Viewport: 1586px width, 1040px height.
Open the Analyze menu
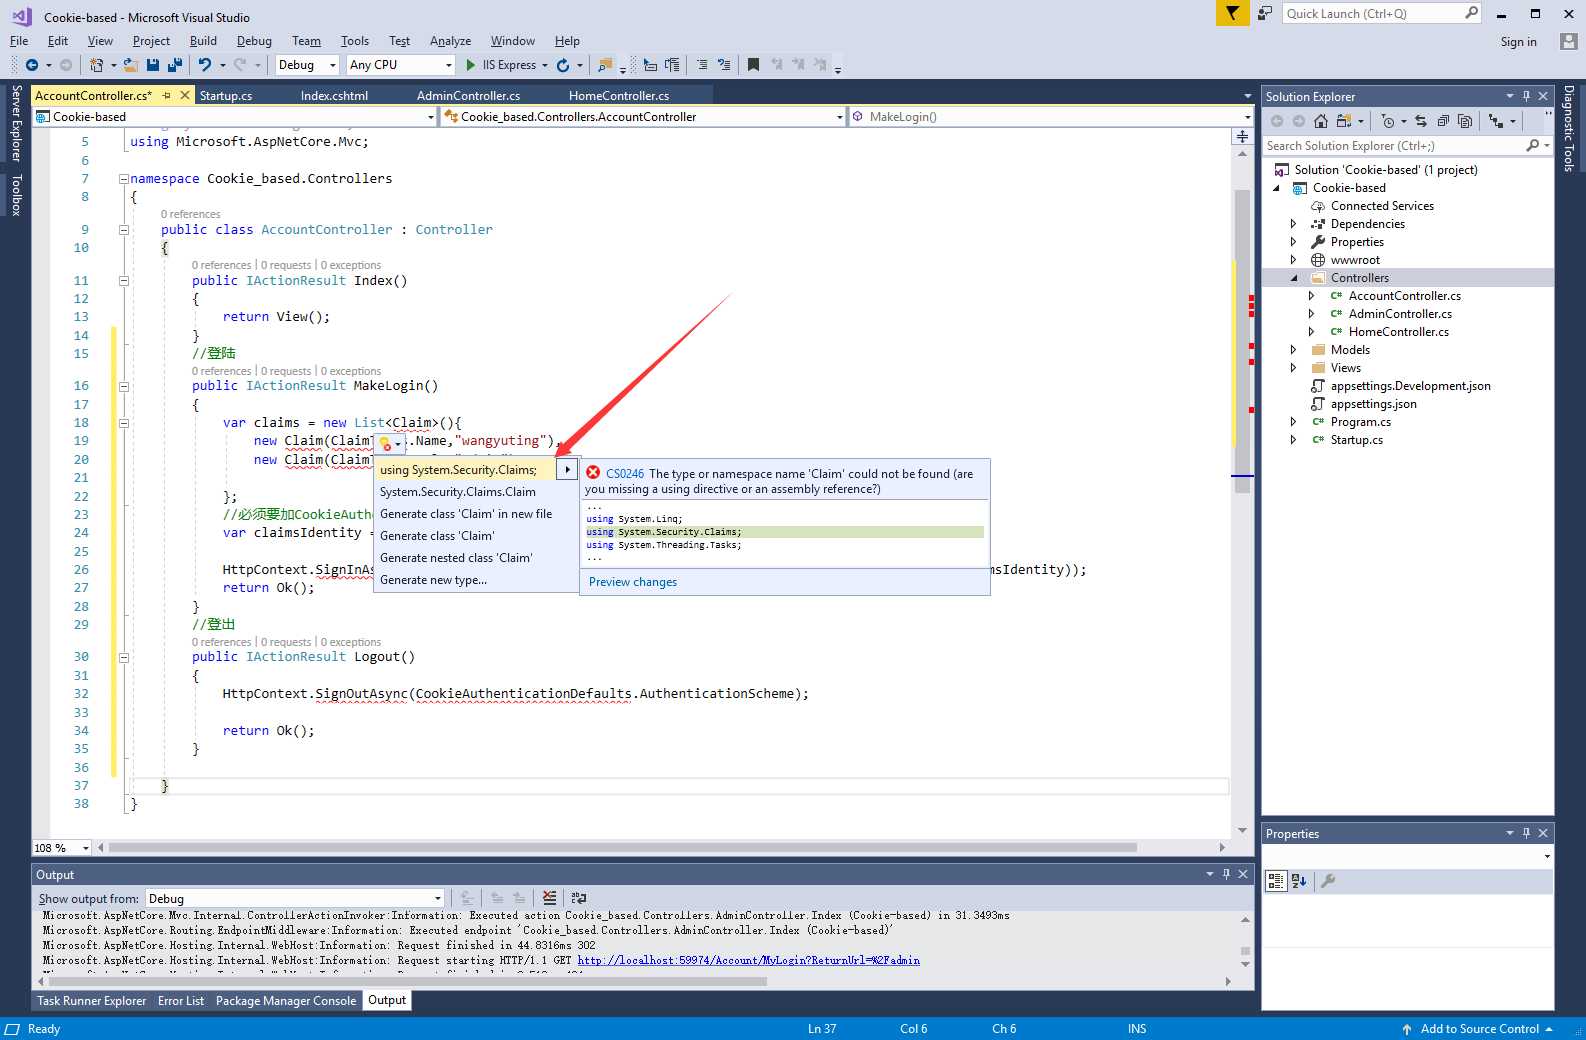(x=450, y=41)
